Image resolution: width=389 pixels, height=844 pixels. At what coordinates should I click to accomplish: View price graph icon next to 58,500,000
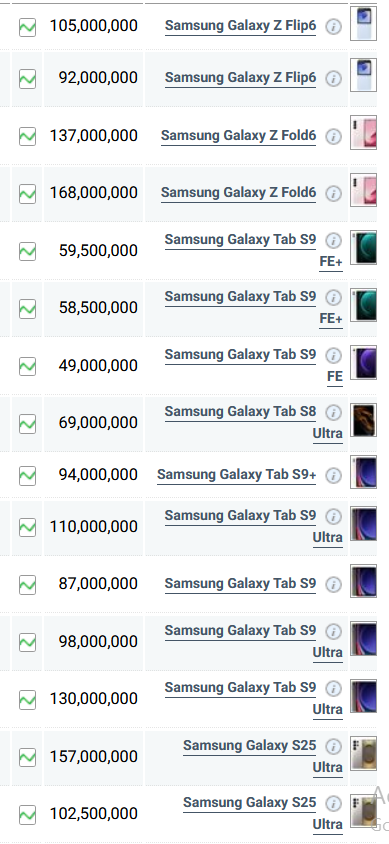tap(27, 309)
